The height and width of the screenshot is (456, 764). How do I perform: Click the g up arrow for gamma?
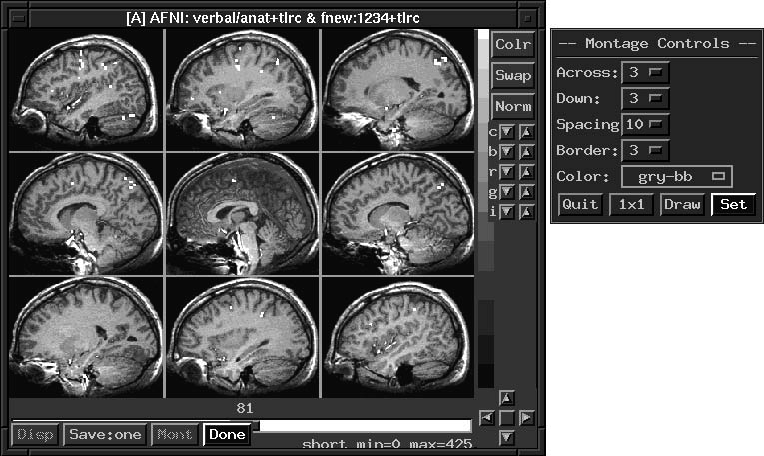(x=527, y=192)
